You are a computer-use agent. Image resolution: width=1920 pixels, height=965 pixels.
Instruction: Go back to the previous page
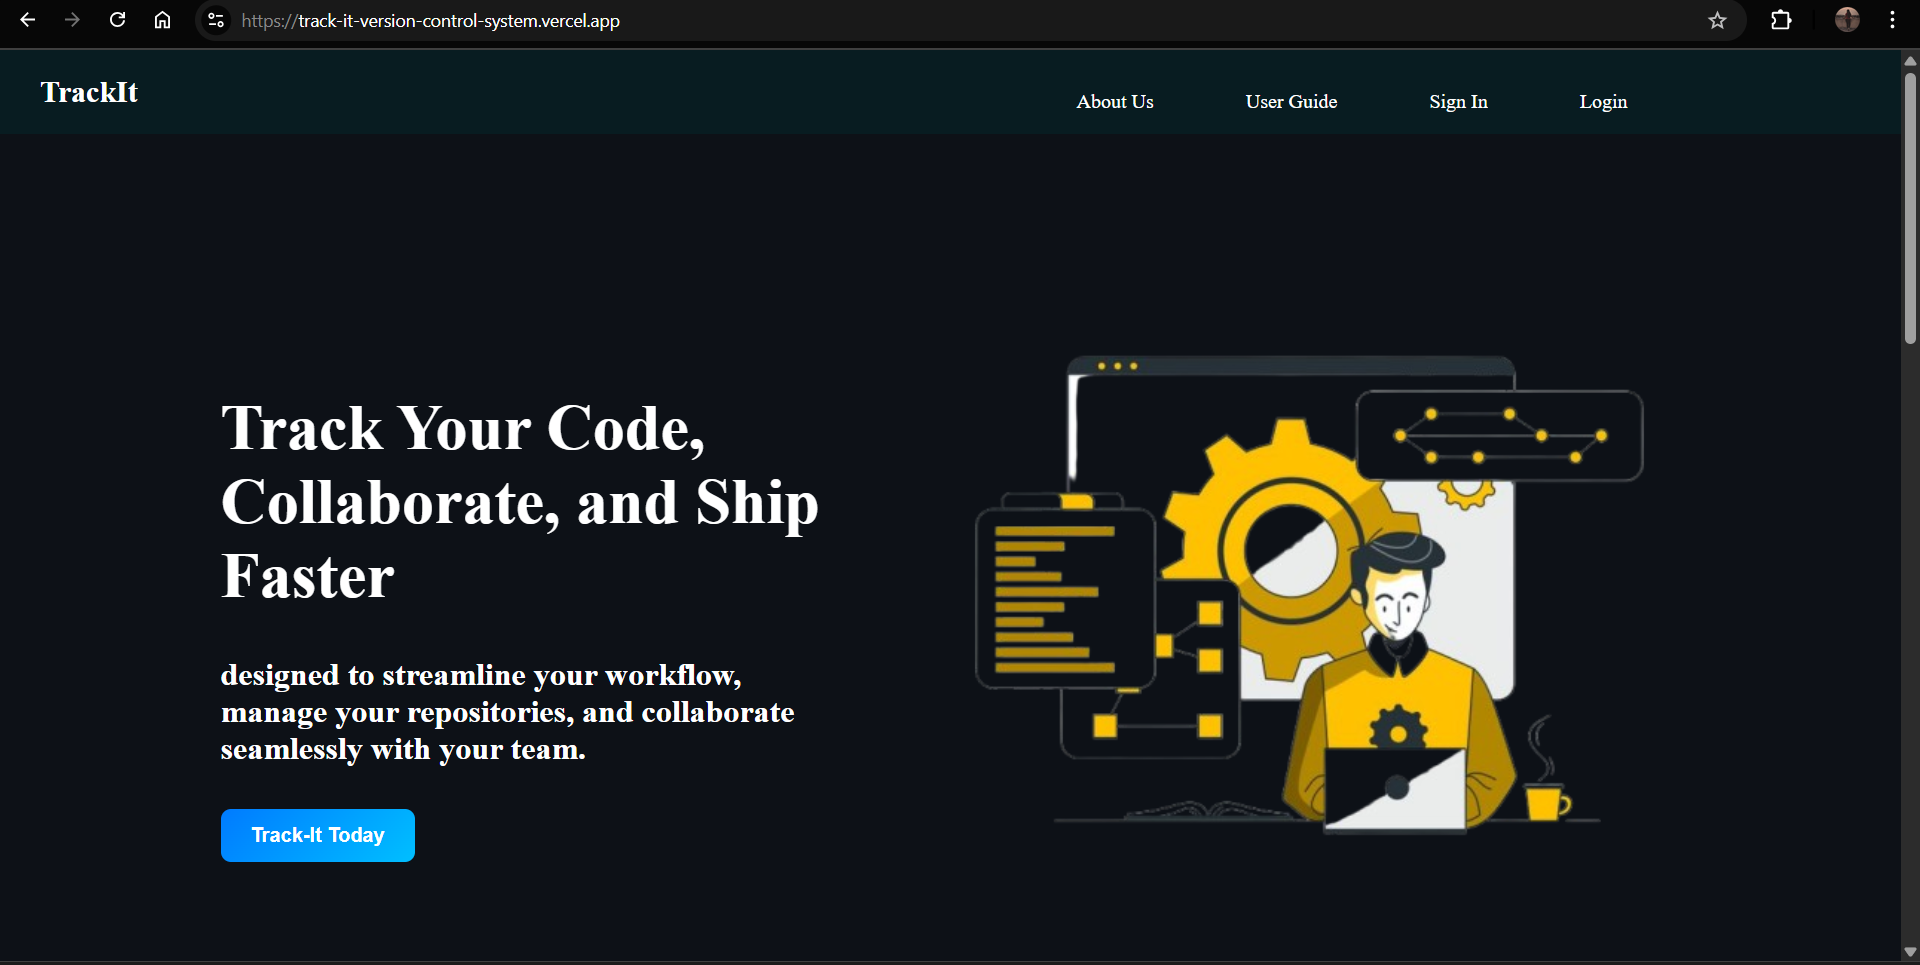coord(28,20)
